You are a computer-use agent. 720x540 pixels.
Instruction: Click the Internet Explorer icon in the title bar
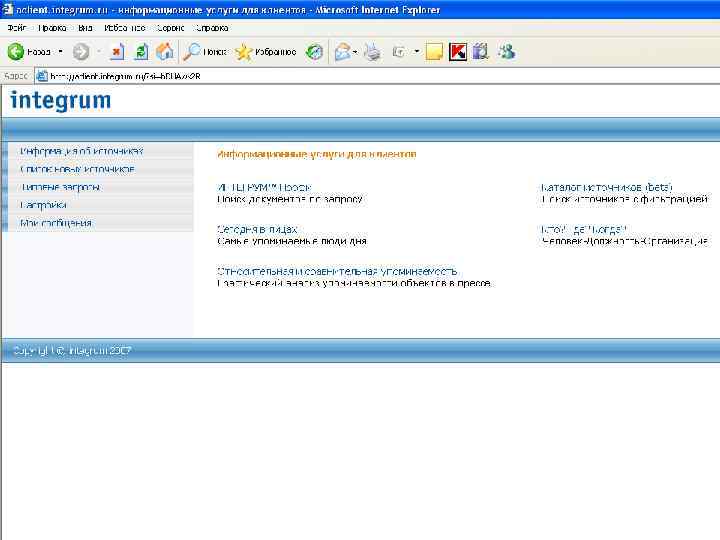click(x=8, y=9)
